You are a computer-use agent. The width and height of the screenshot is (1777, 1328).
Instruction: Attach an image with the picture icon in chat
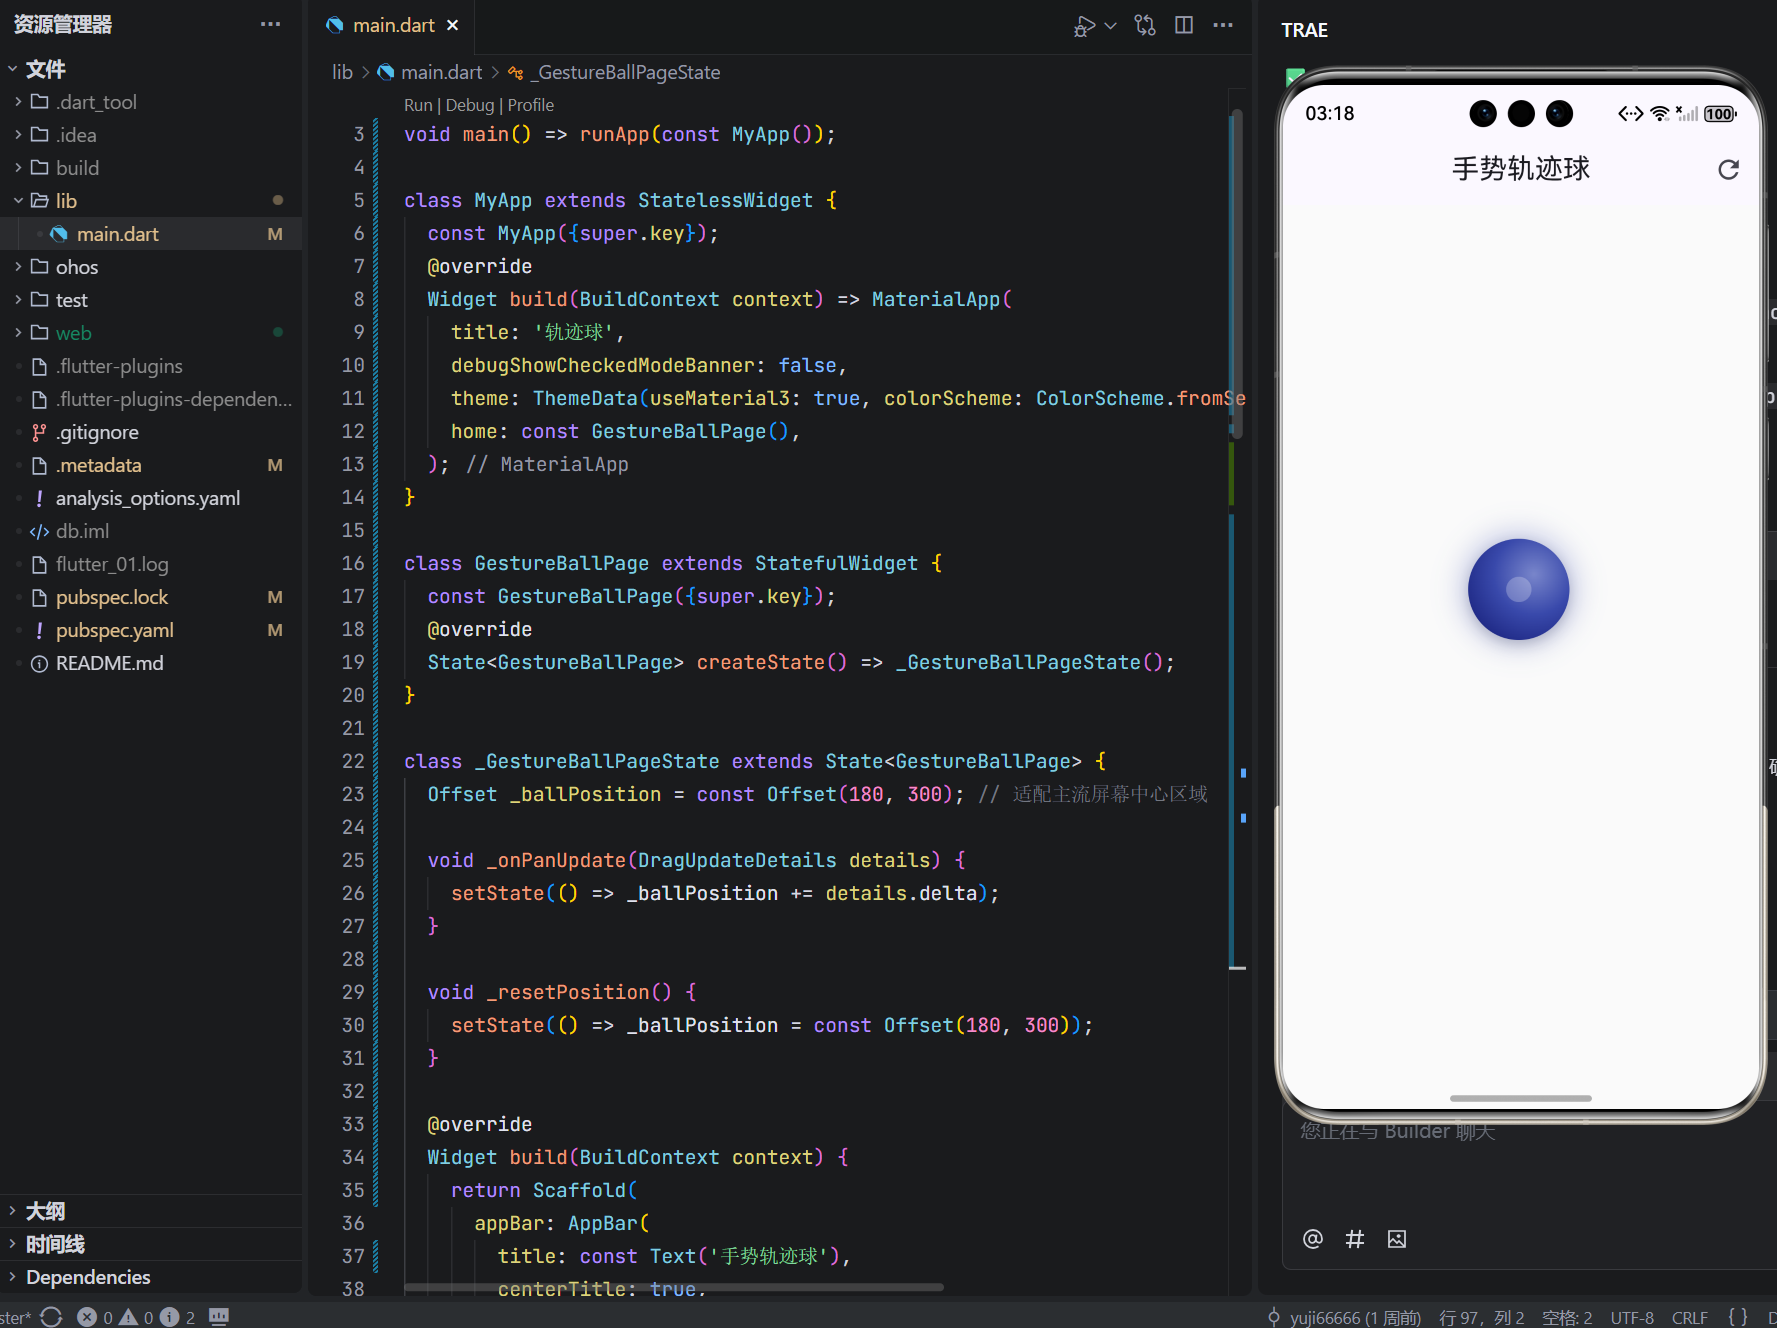tap(1397, 1239)
